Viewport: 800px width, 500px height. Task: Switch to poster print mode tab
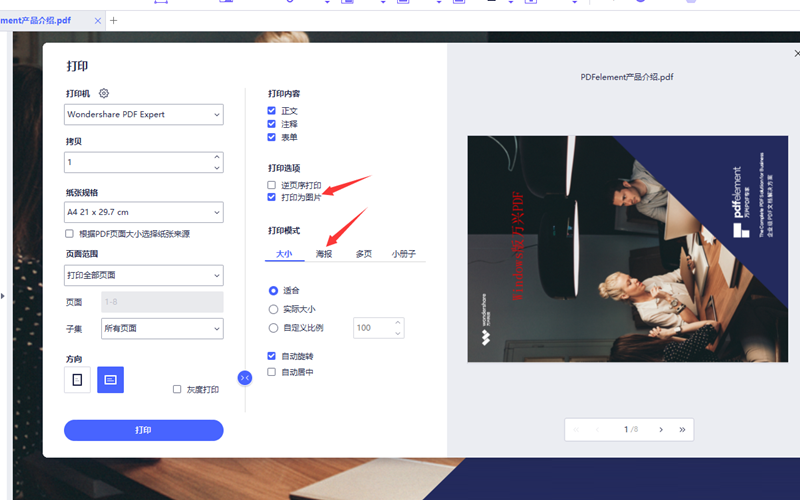pos(324,254)
